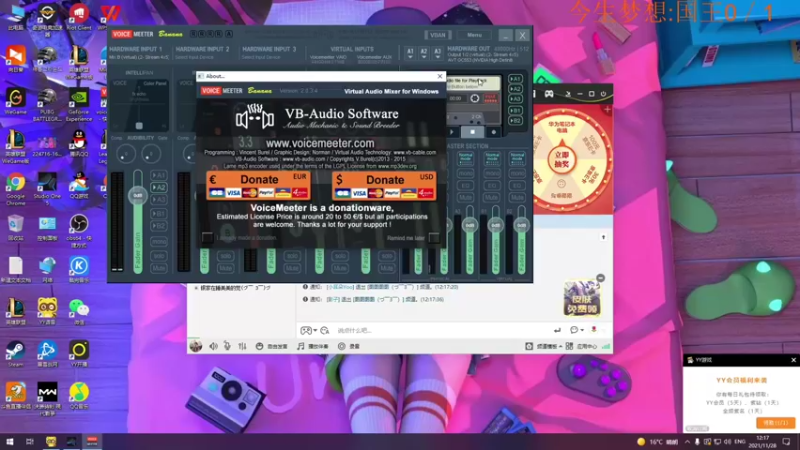The width and height of the screenshot is (800, 450).
Task: Toggle A1 bus on Hardware Input 1 strip
Action: pyautogui.click(x=159, y=176)
